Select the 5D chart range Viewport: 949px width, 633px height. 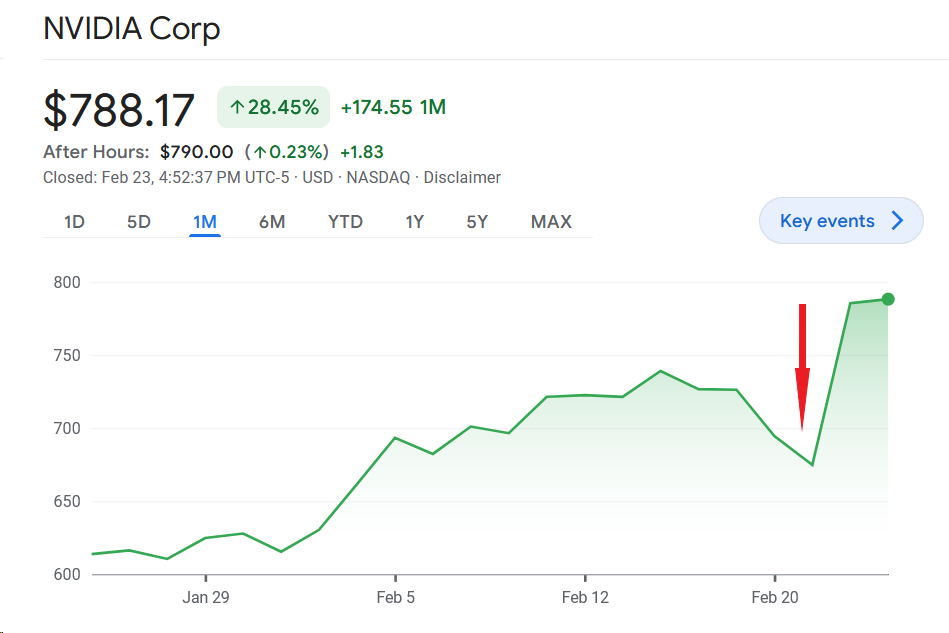coord(139,222)
